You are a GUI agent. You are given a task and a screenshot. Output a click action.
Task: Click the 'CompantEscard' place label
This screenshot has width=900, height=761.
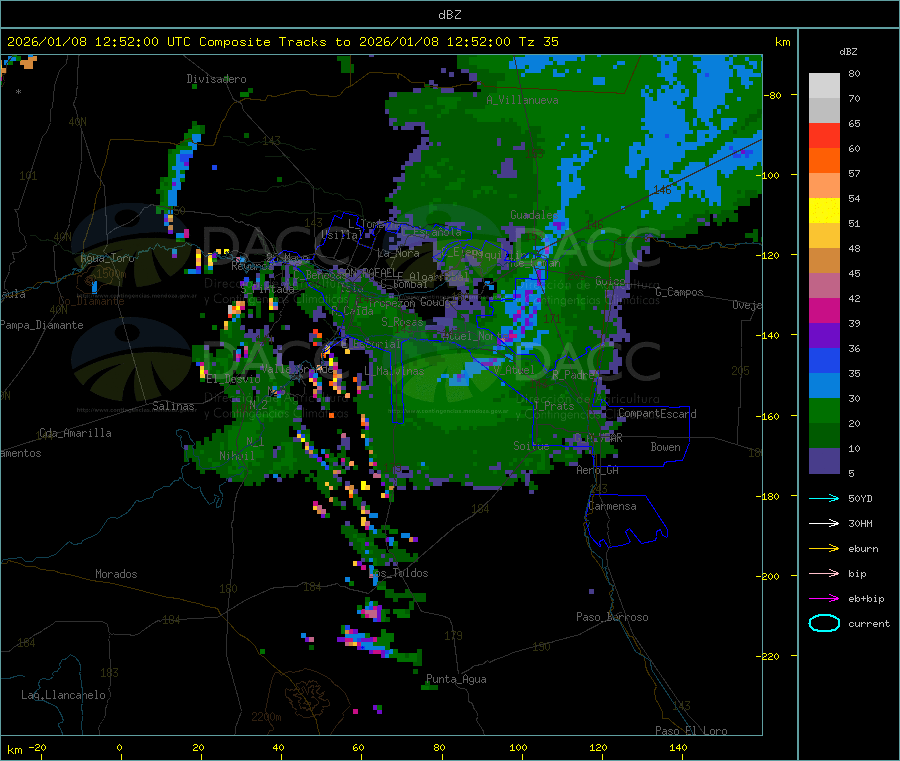coord(657,414)
